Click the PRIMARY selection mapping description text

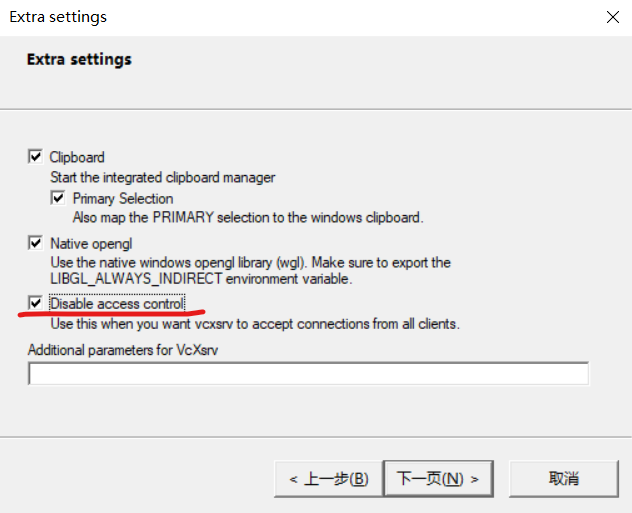pyautogui.click(x=247, y=217)
